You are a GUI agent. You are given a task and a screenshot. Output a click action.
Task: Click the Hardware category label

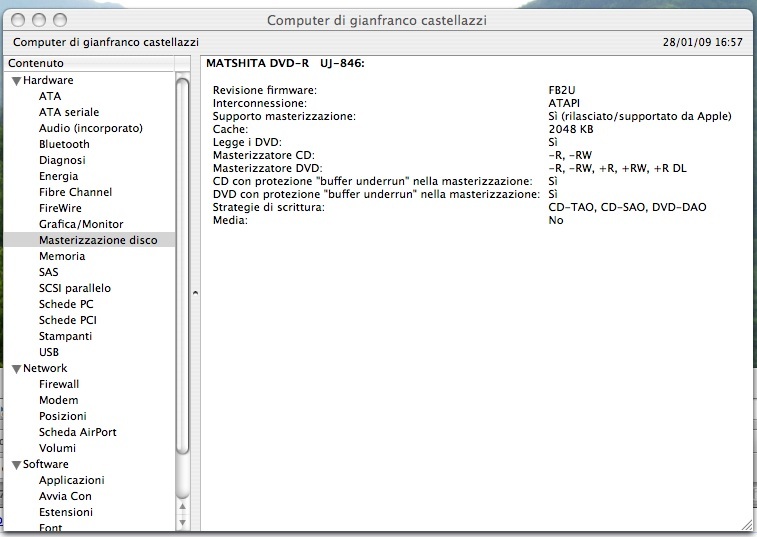pos(48,80)
